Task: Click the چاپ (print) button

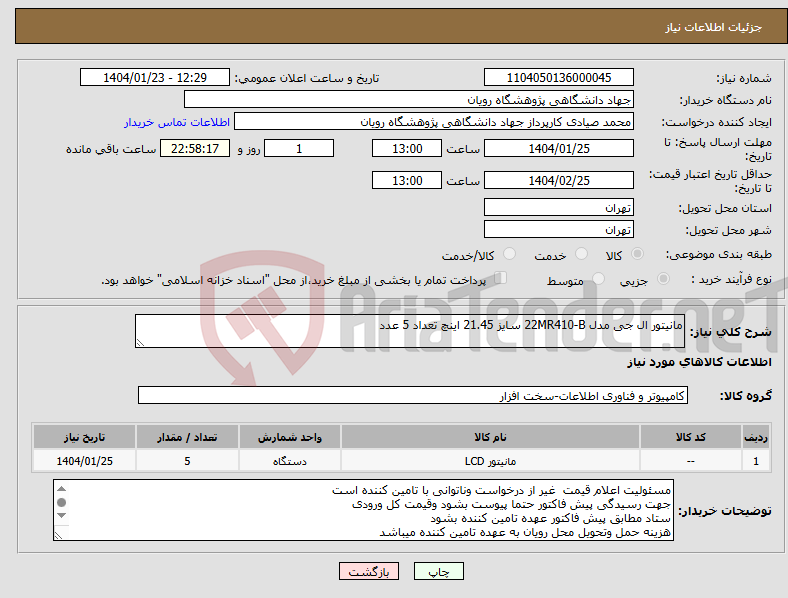Action: click(x=438, y=571)
